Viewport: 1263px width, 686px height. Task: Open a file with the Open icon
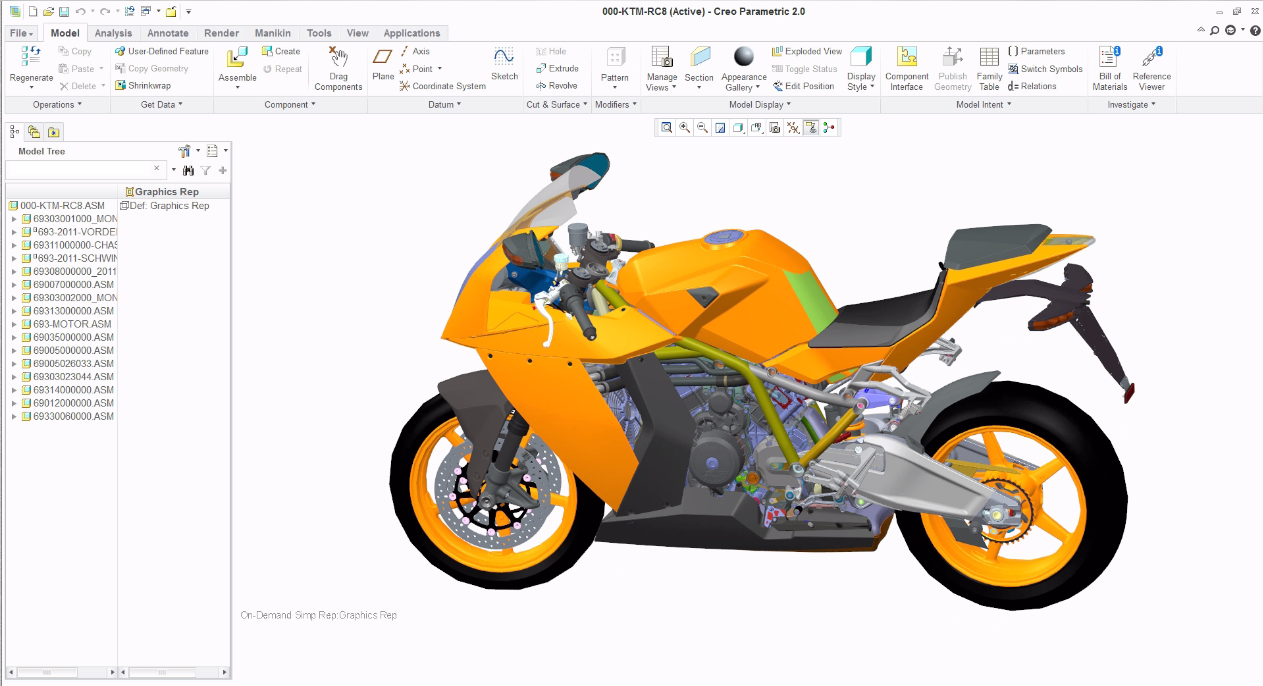[x=47, y=11]
